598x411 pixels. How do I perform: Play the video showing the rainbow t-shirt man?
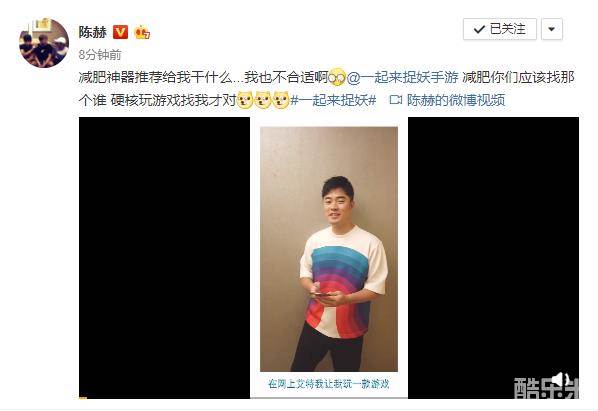coord(329,257)
